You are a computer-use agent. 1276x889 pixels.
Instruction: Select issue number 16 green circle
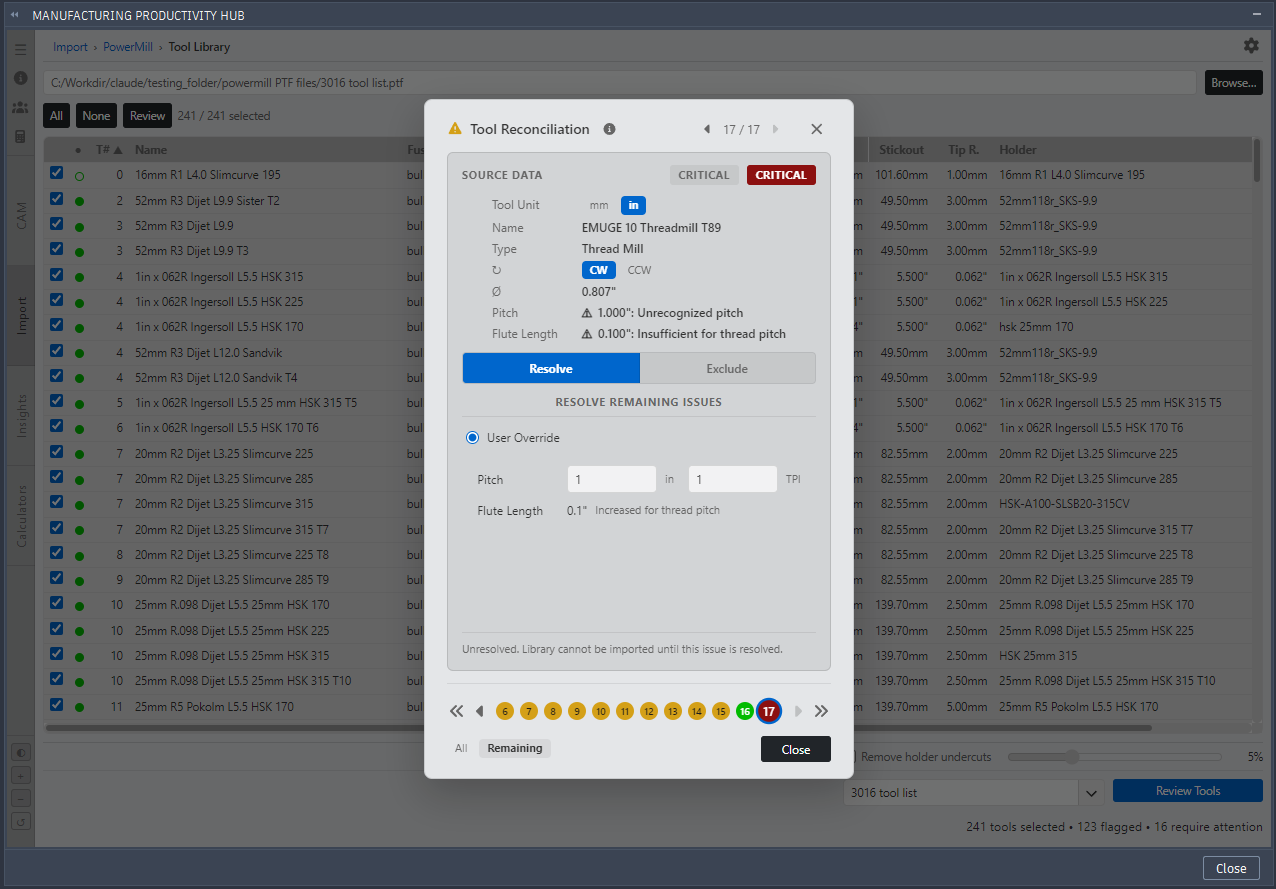coord(744,711)
